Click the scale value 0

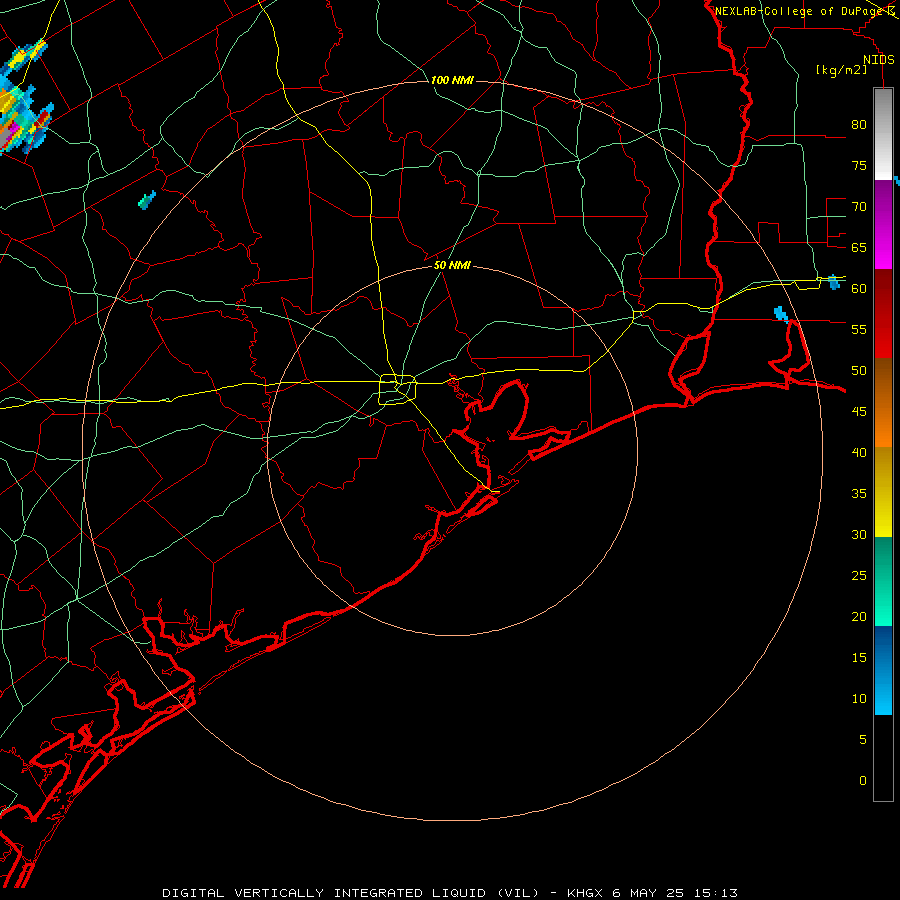point(863,781)
